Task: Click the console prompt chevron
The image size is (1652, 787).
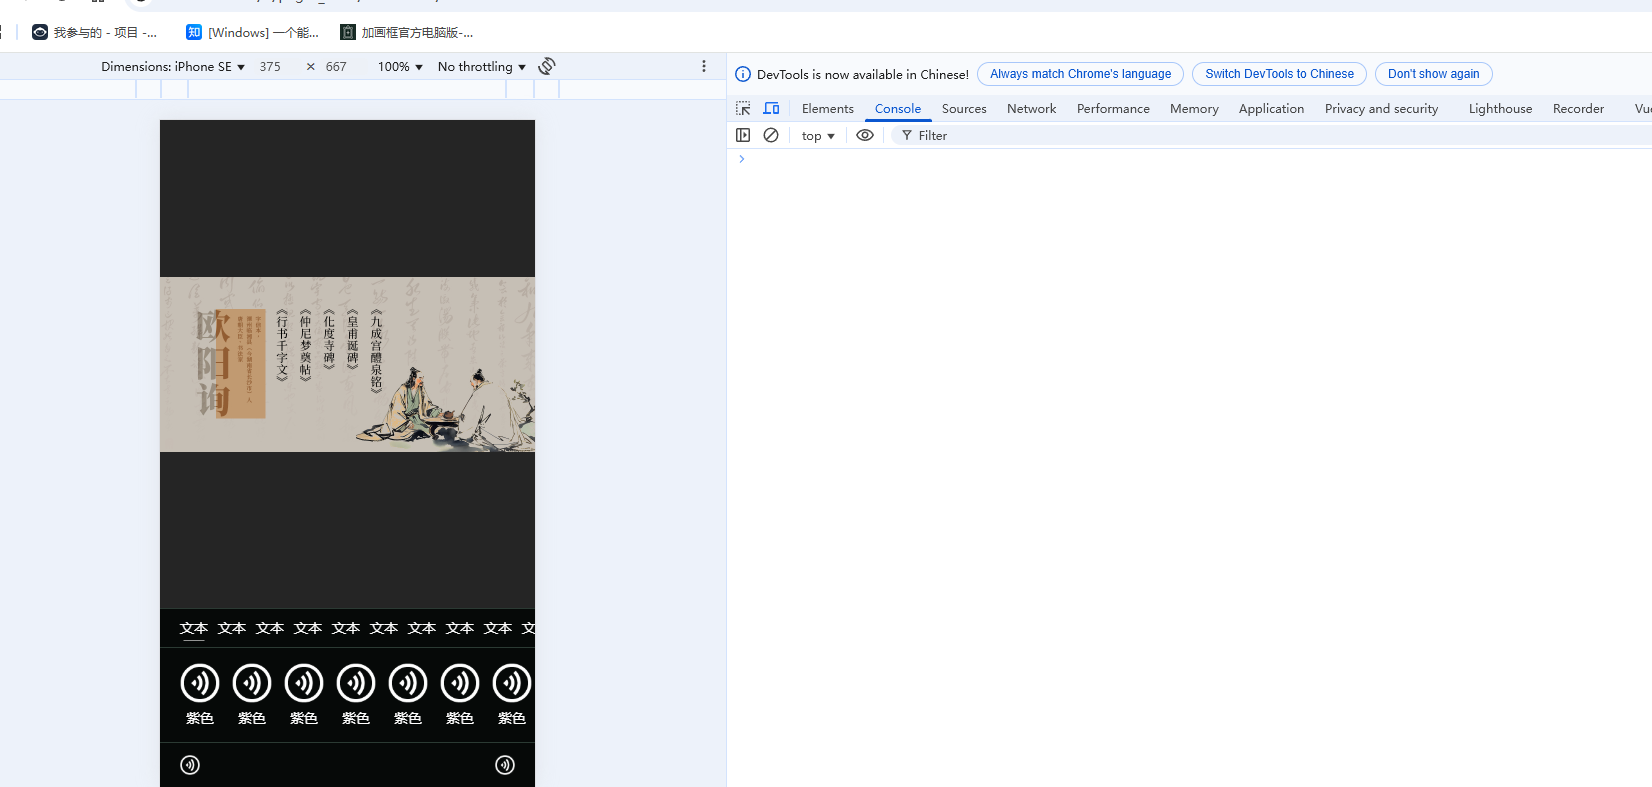Action: [741, 159]
